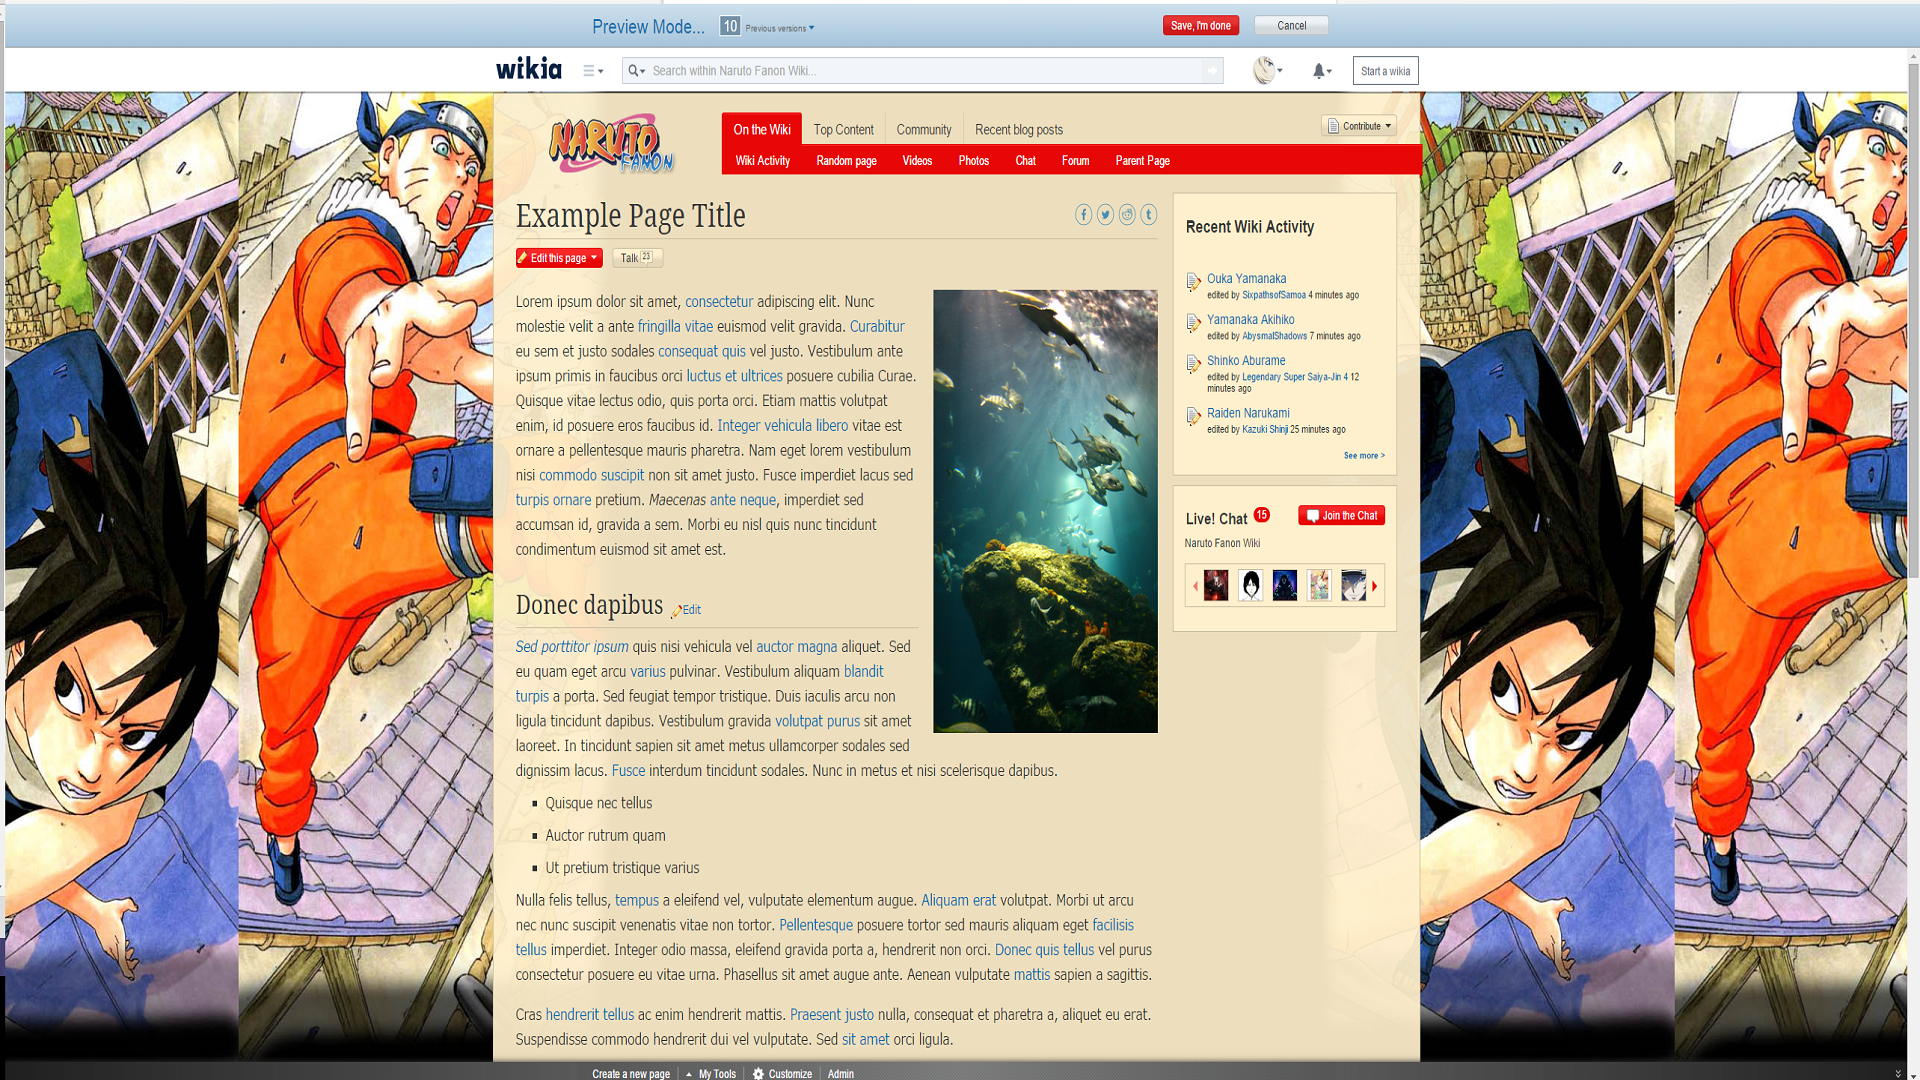
Task: Expand My Tools in footer toolbar
Action: (x=711, y=1074)
